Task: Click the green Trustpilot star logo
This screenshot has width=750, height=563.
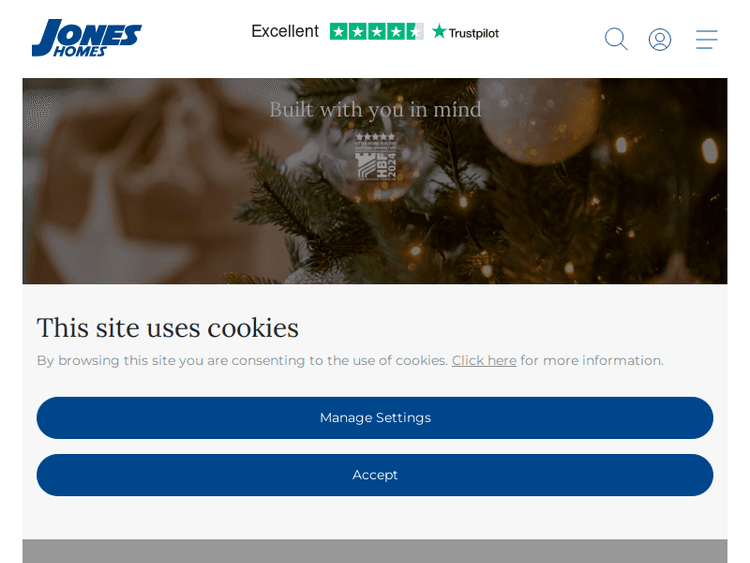Action: coord(439,32)
